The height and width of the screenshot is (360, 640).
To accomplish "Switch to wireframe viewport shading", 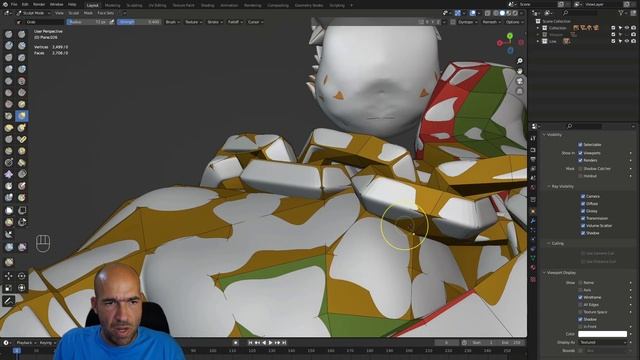I will click(496, 13).
